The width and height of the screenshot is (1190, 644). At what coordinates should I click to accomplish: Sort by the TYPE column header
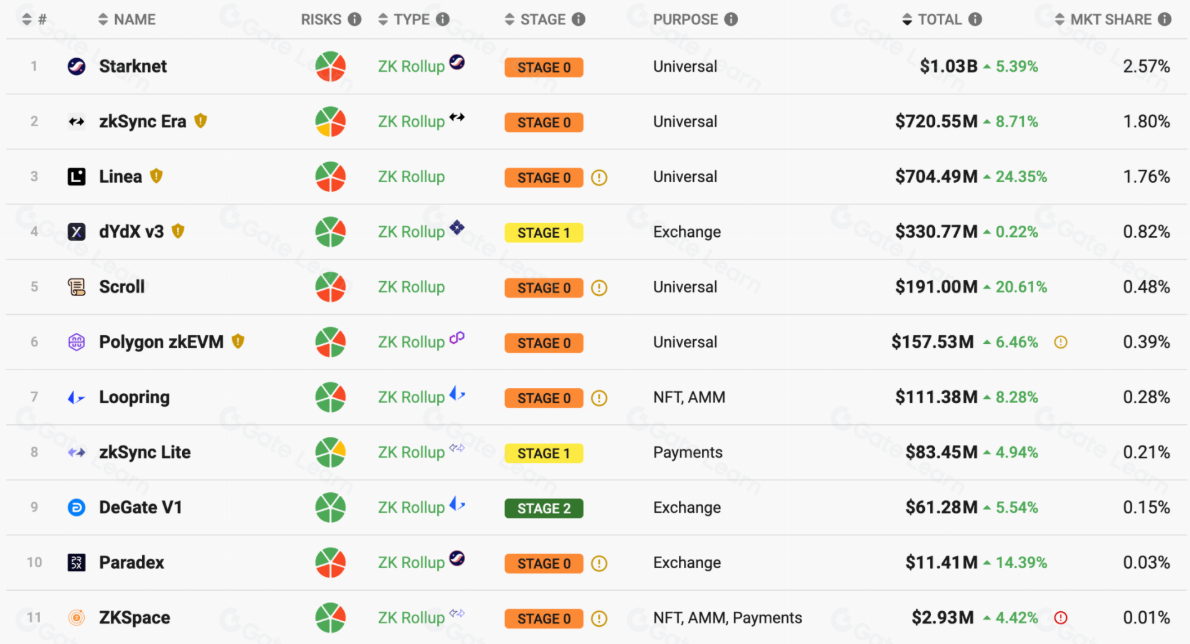(x=405, y=19)
